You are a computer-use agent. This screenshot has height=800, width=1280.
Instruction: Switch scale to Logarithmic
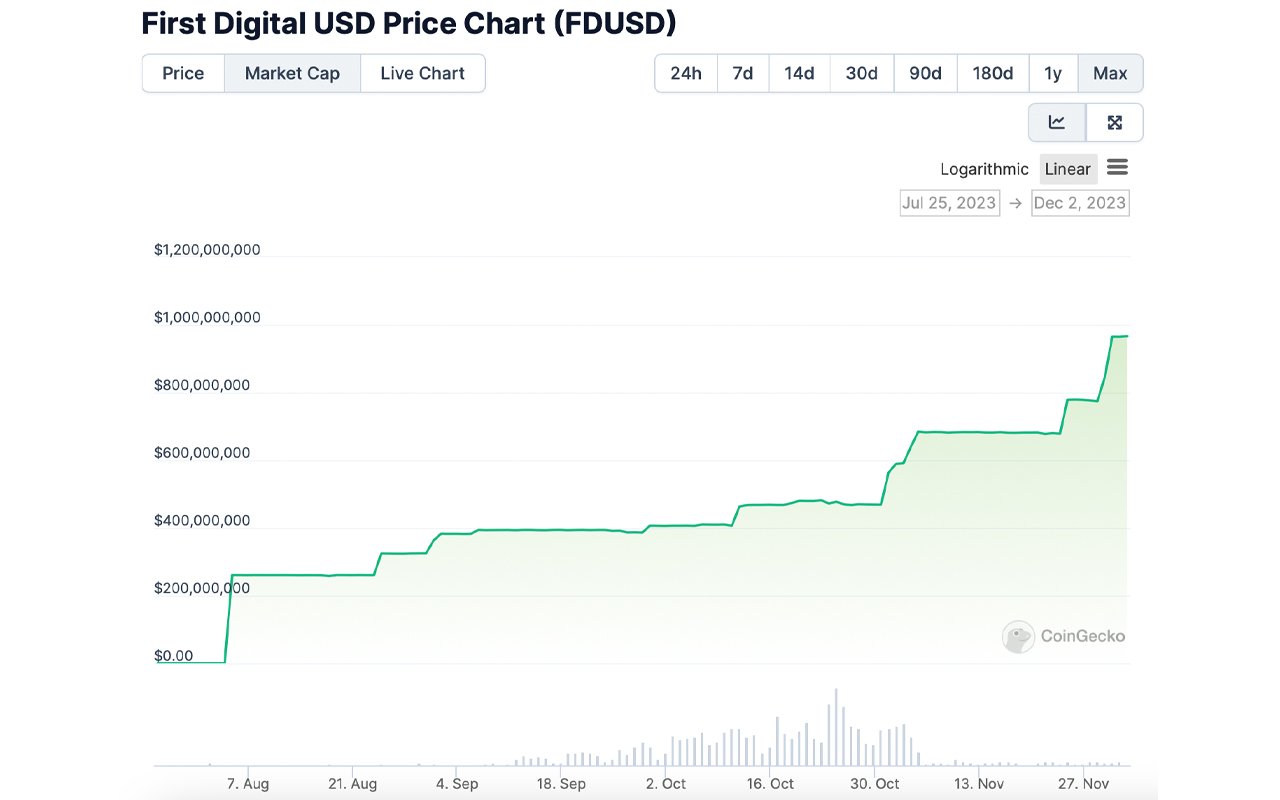[x=984, y=169]
